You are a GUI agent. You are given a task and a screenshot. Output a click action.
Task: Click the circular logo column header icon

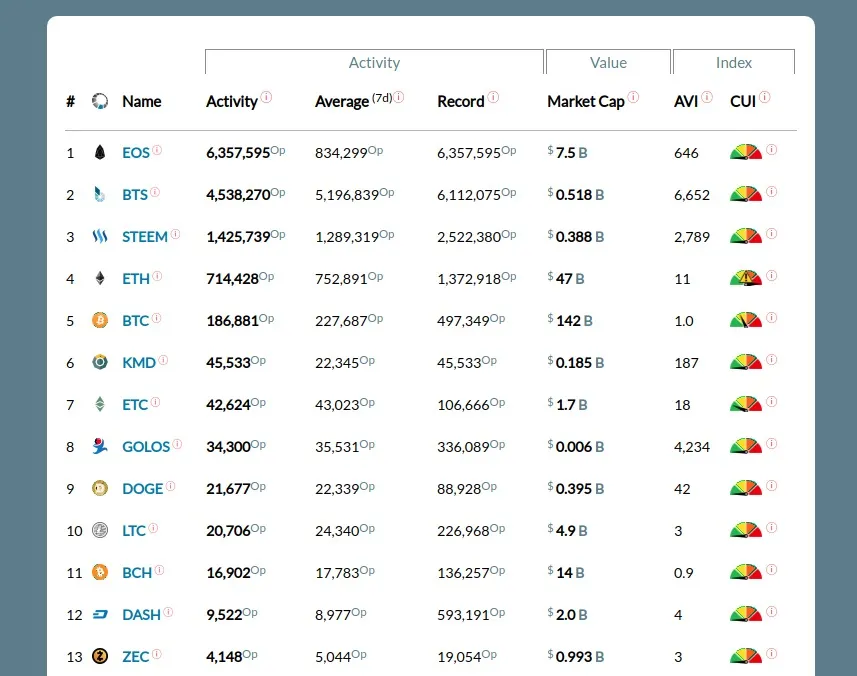[99, 101]
